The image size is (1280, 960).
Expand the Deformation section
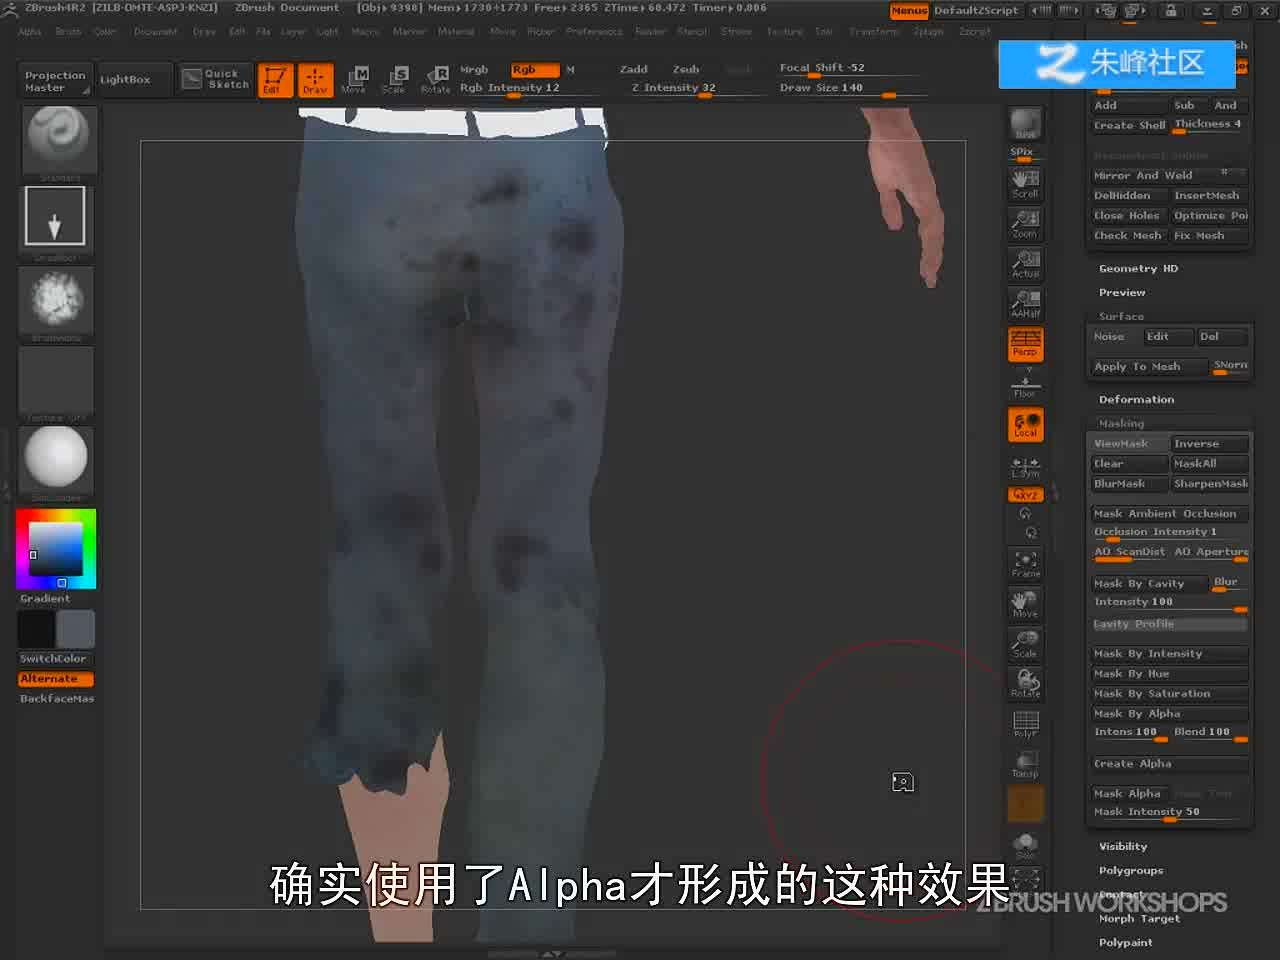1136,400
